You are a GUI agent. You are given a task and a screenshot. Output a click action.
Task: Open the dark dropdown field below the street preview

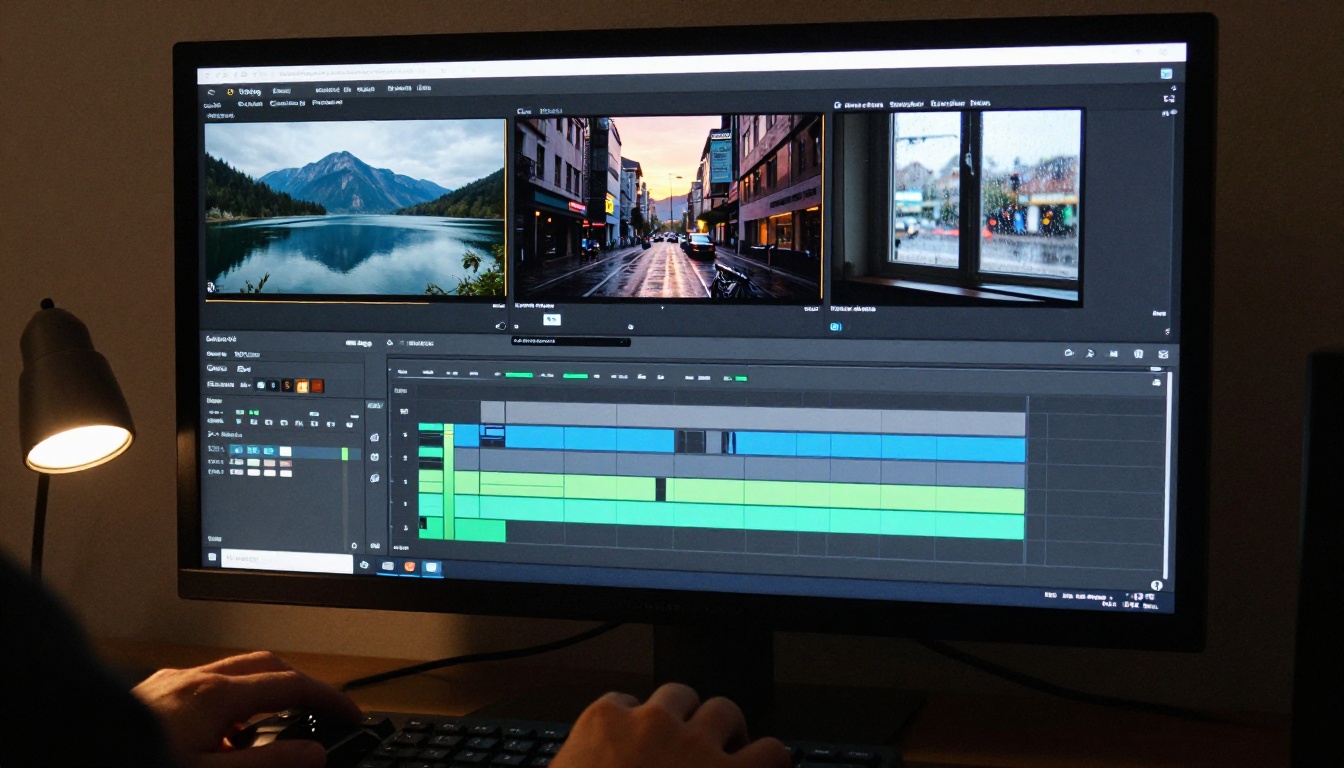(570, 341)
